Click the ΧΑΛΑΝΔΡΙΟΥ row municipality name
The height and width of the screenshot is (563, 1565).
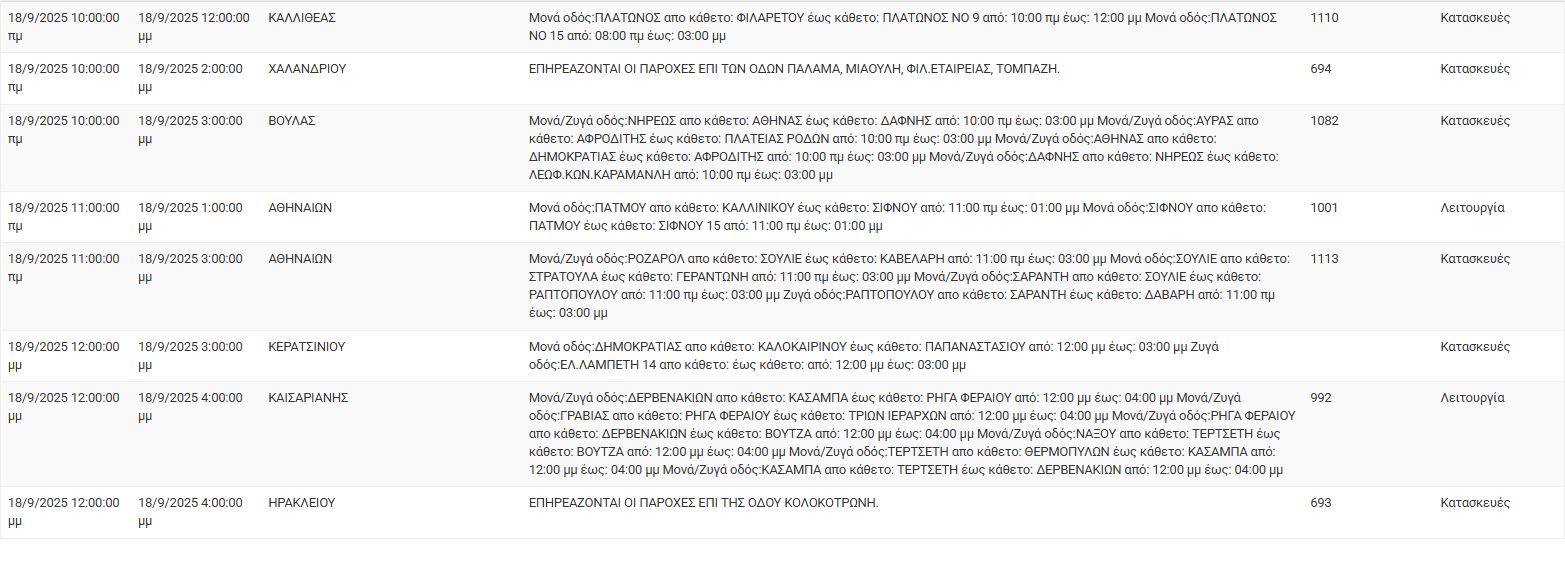point(307,69)
